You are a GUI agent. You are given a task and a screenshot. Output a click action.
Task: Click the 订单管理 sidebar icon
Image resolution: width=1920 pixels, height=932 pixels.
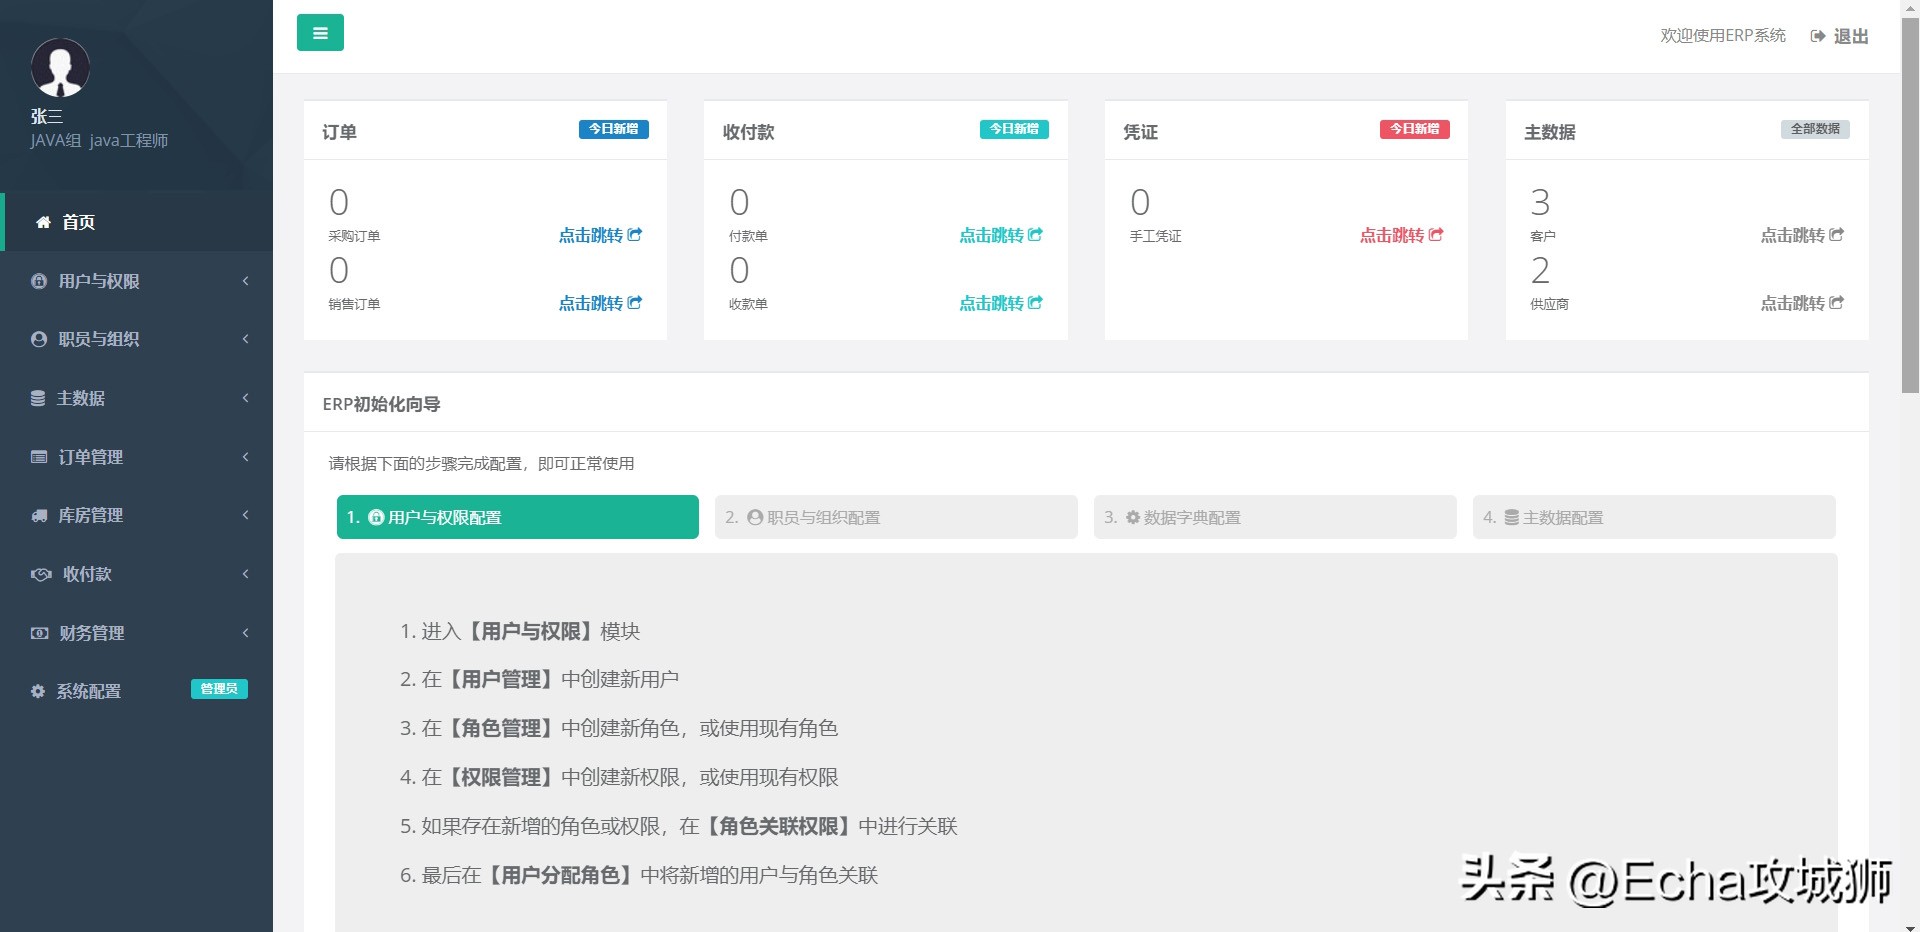38,457
